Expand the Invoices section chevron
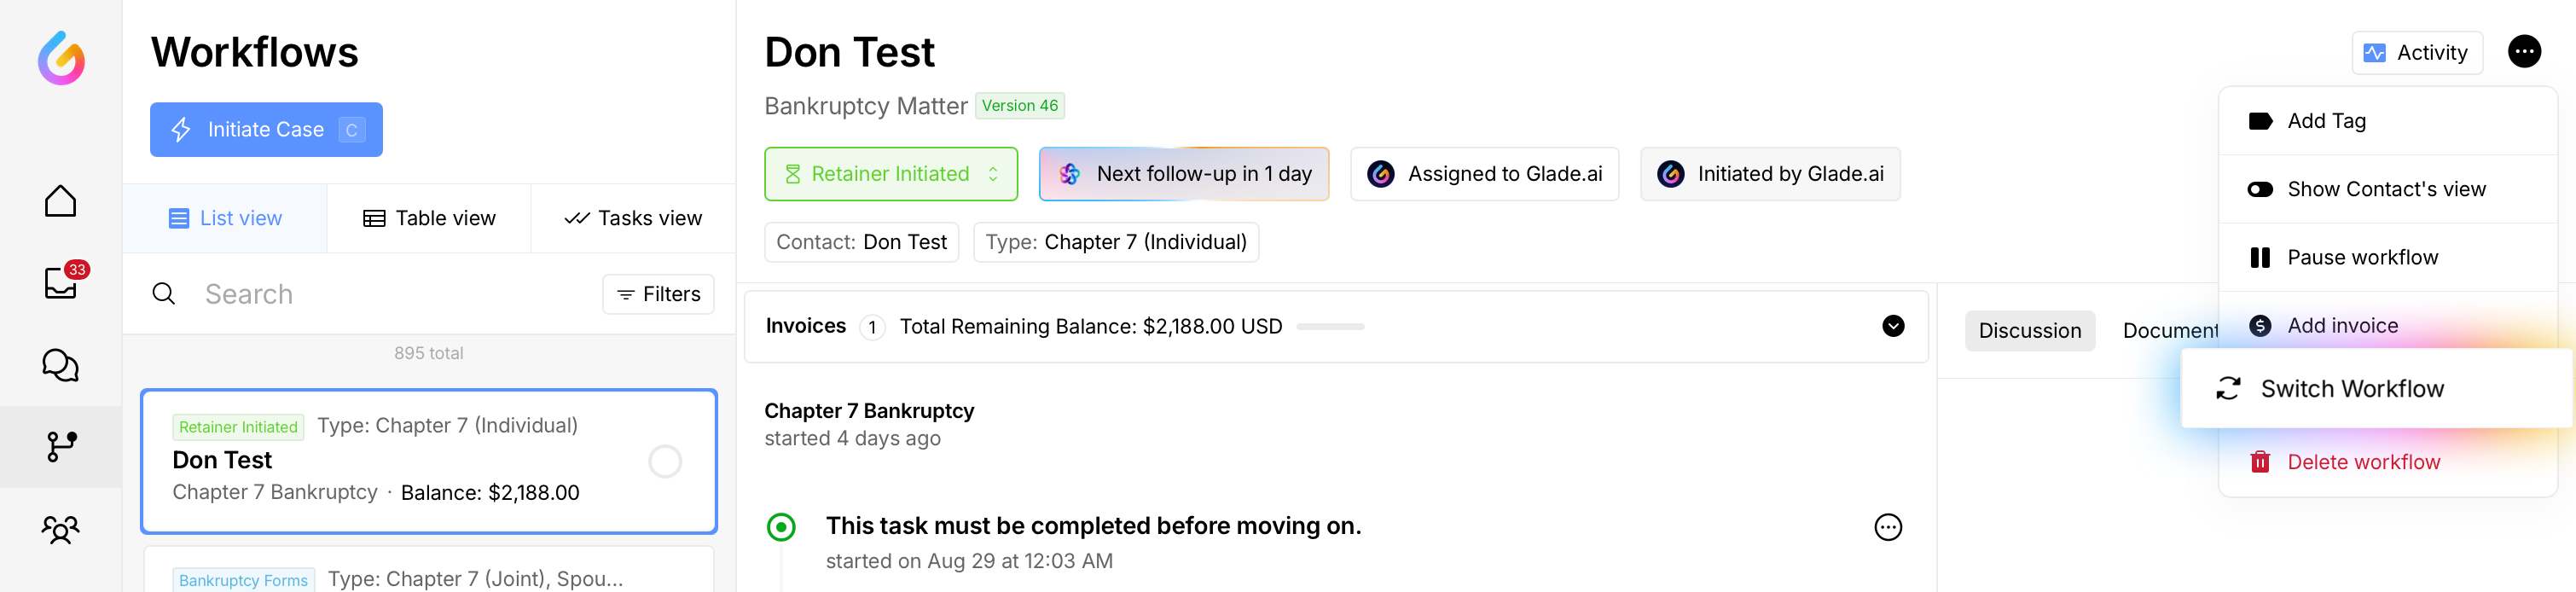Image resolution: width=2576 pixels, height=592 pixels. [x=1892, y=326]
